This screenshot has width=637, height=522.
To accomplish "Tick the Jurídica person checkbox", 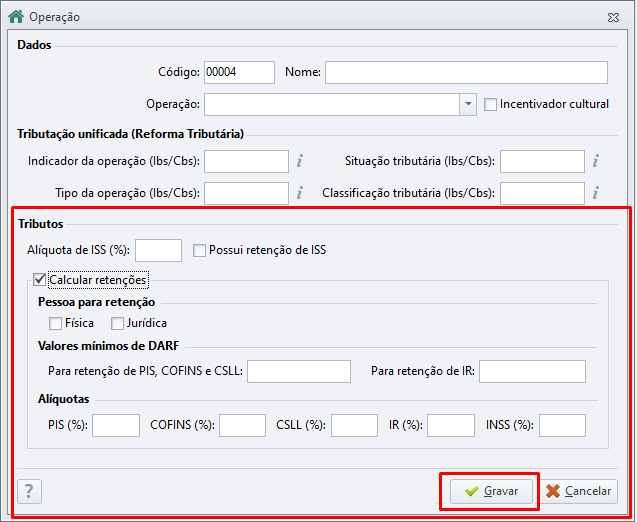I will coord(118,323).
